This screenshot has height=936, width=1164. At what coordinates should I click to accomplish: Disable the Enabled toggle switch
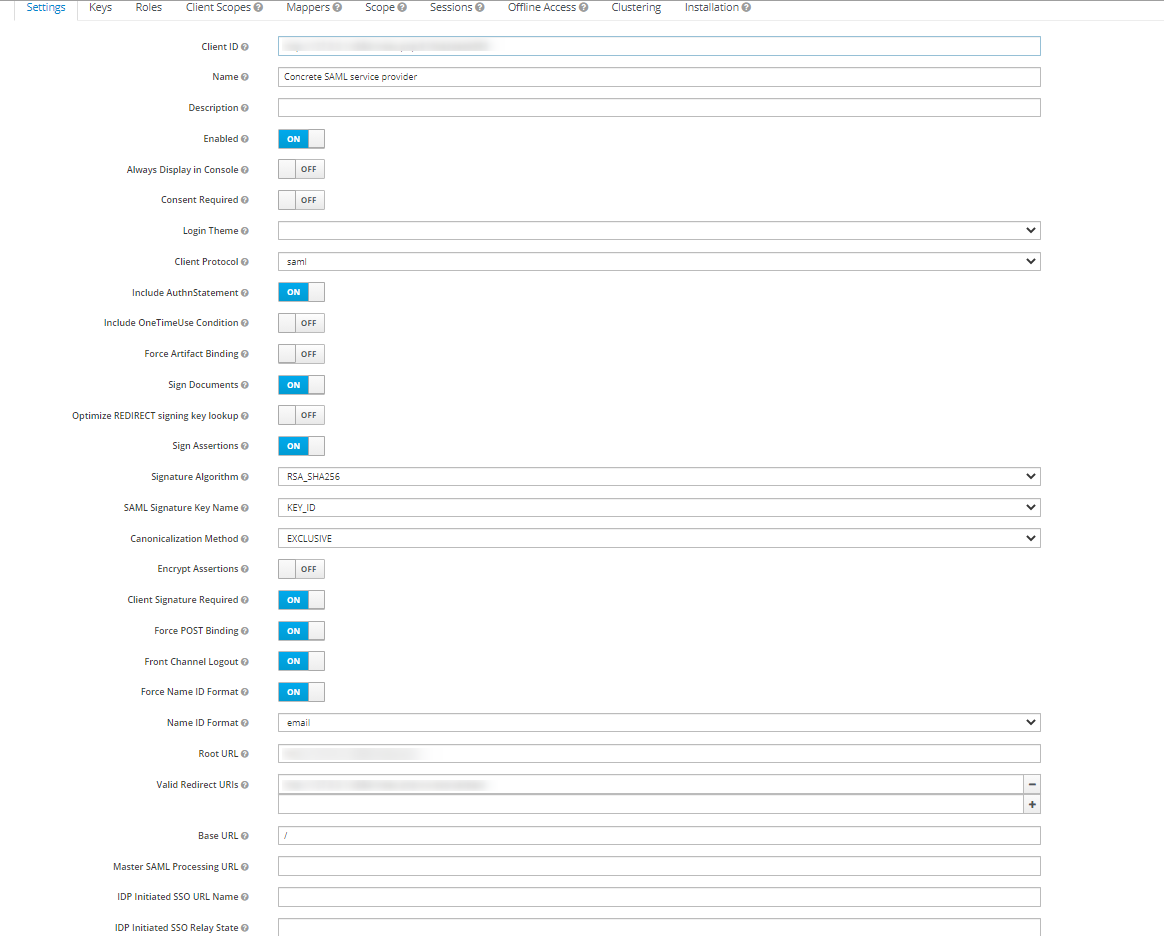(x=301, y=139)
